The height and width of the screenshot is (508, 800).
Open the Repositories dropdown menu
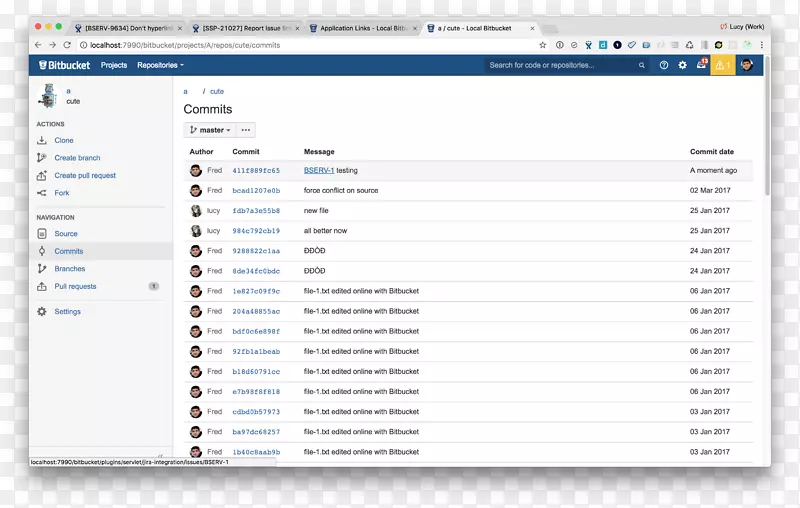click(x=160, y=65)
